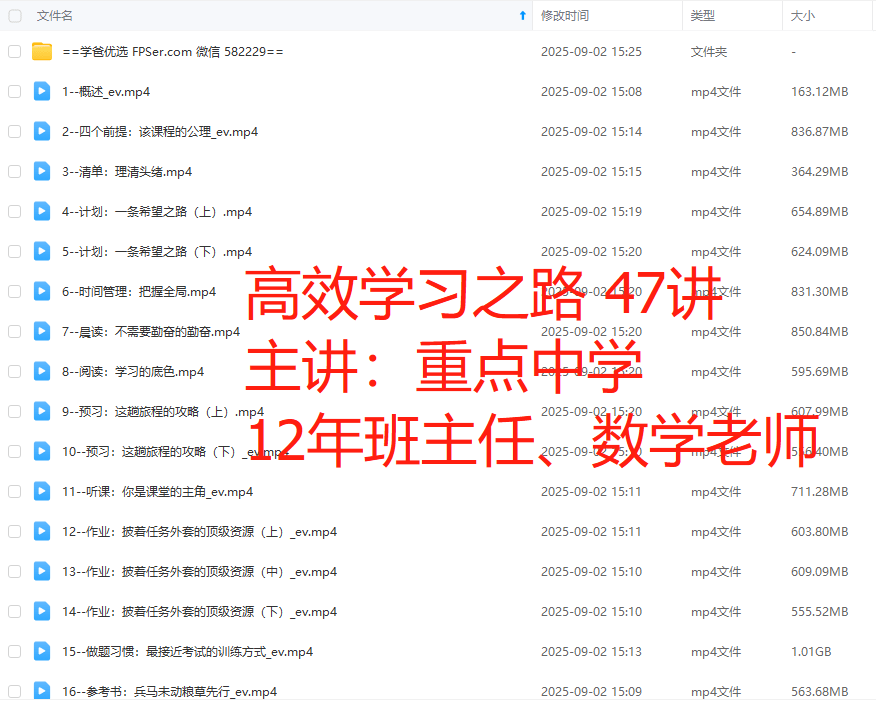
Task: Open file 4--计划：一条希望之路（上）.mp4
Action: [x=157, y=212]
